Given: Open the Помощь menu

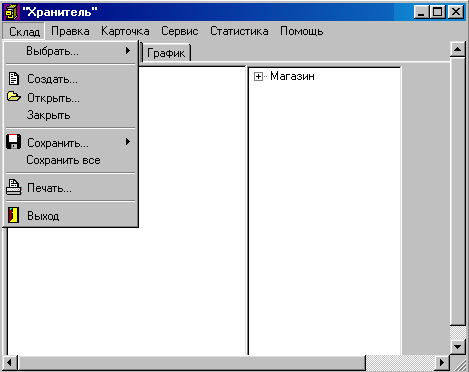Looking at the screenshot, I should (301, 31).
